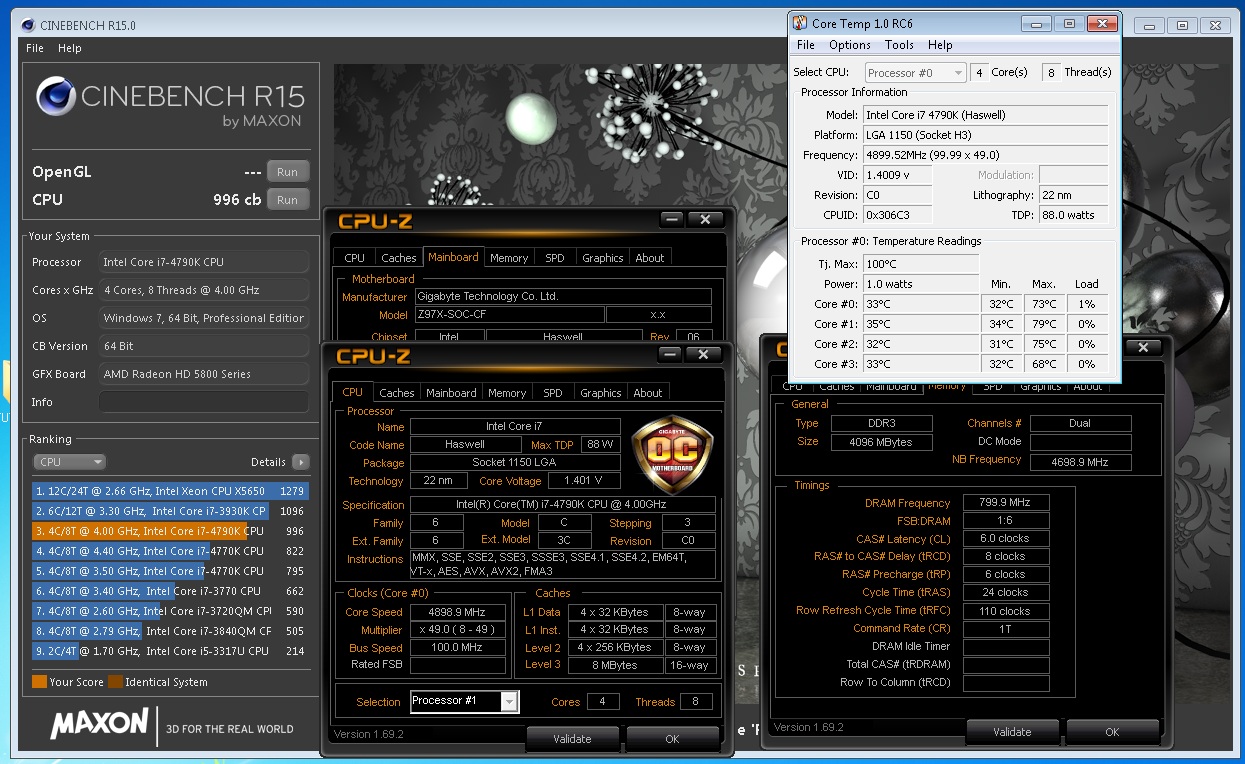The height and width of the screenshot is (764, 1245).
Task: Select ranking row Intel Core i5-3317U
Action: pos(169,651)
